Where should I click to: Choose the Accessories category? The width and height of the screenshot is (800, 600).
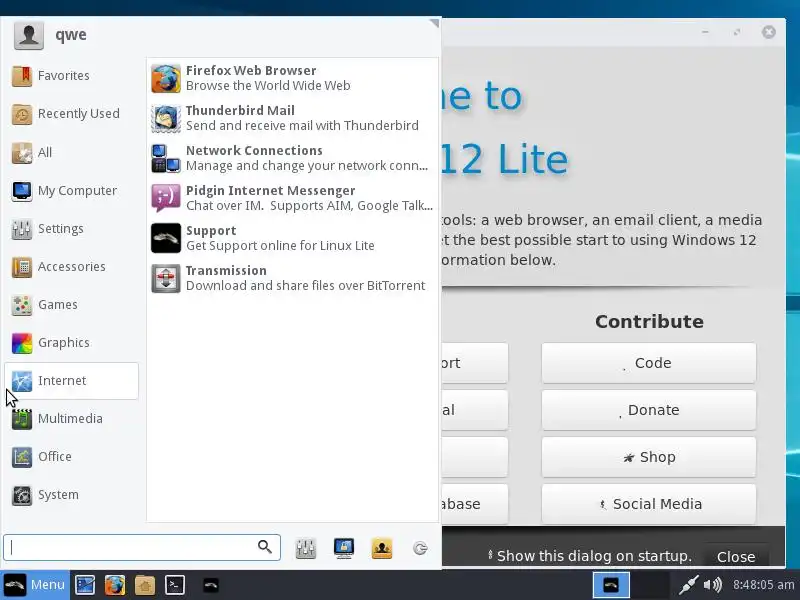[x=71, y=267]
